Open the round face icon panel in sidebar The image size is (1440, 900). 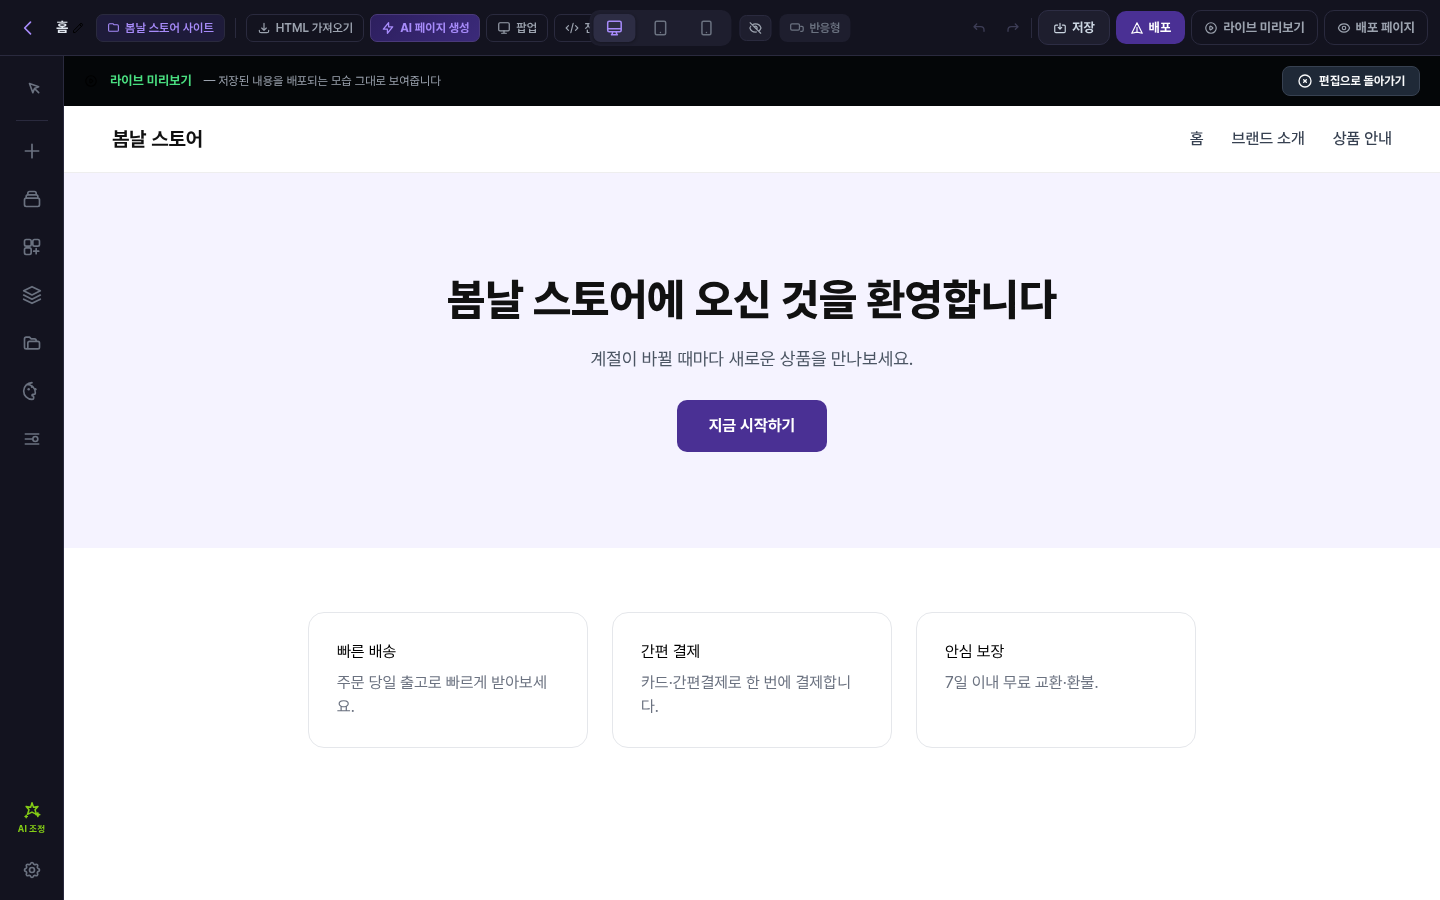(x=32, y=391)
